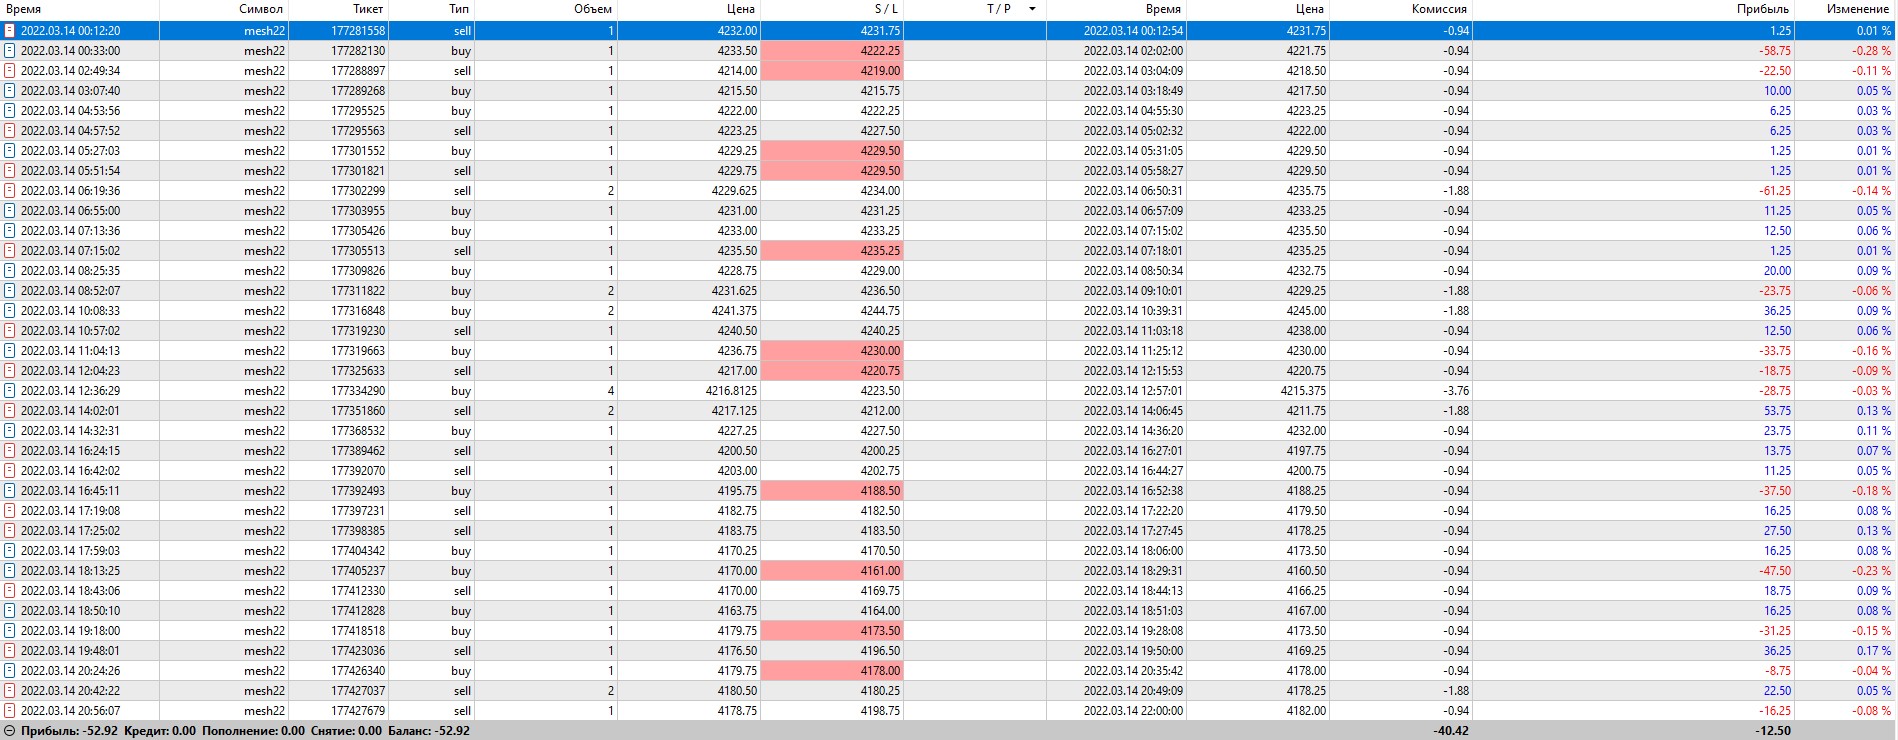
Task: Select the trade icon at 07:13:36
Action: (x=10, y=231)
